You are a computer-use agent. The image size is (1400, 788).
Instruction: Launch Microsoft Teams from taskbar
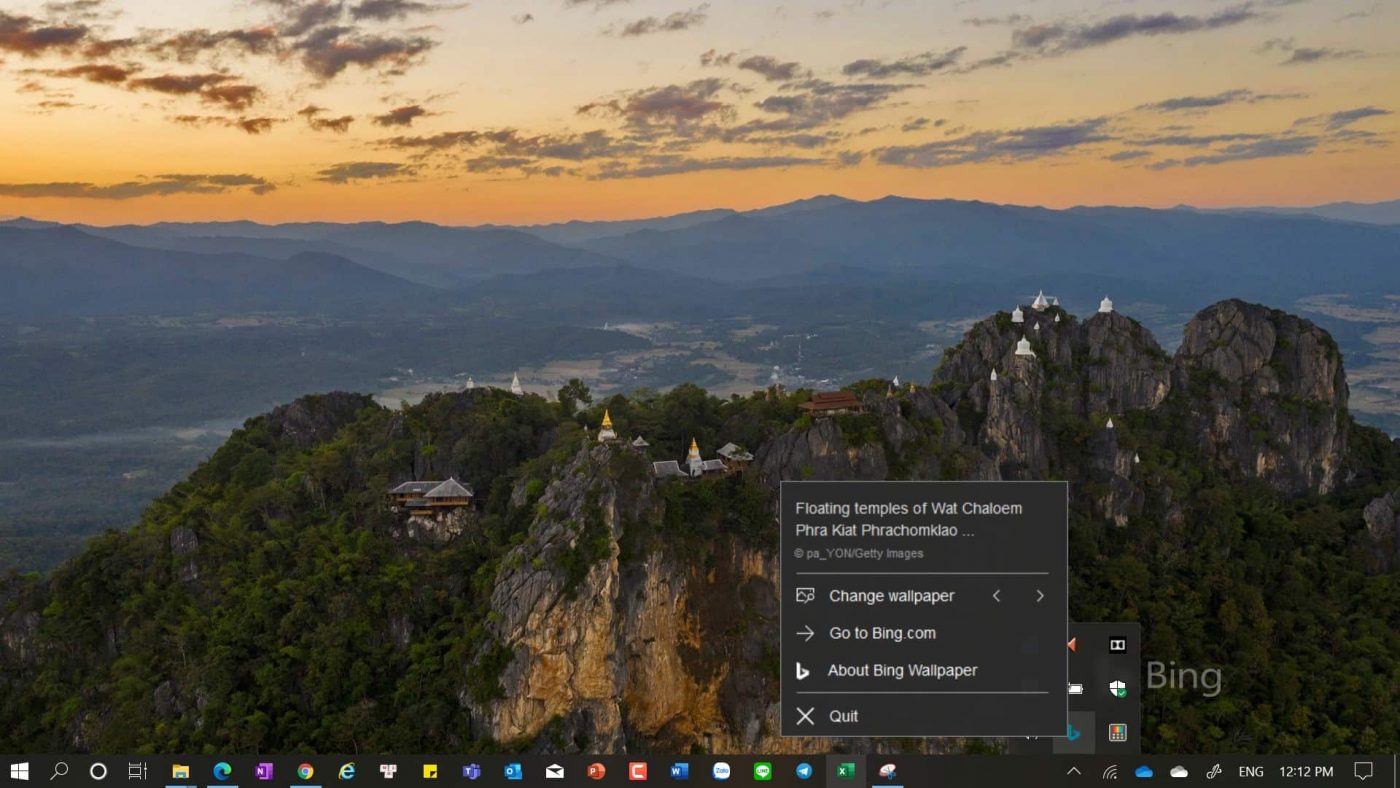tap(471, 771)
